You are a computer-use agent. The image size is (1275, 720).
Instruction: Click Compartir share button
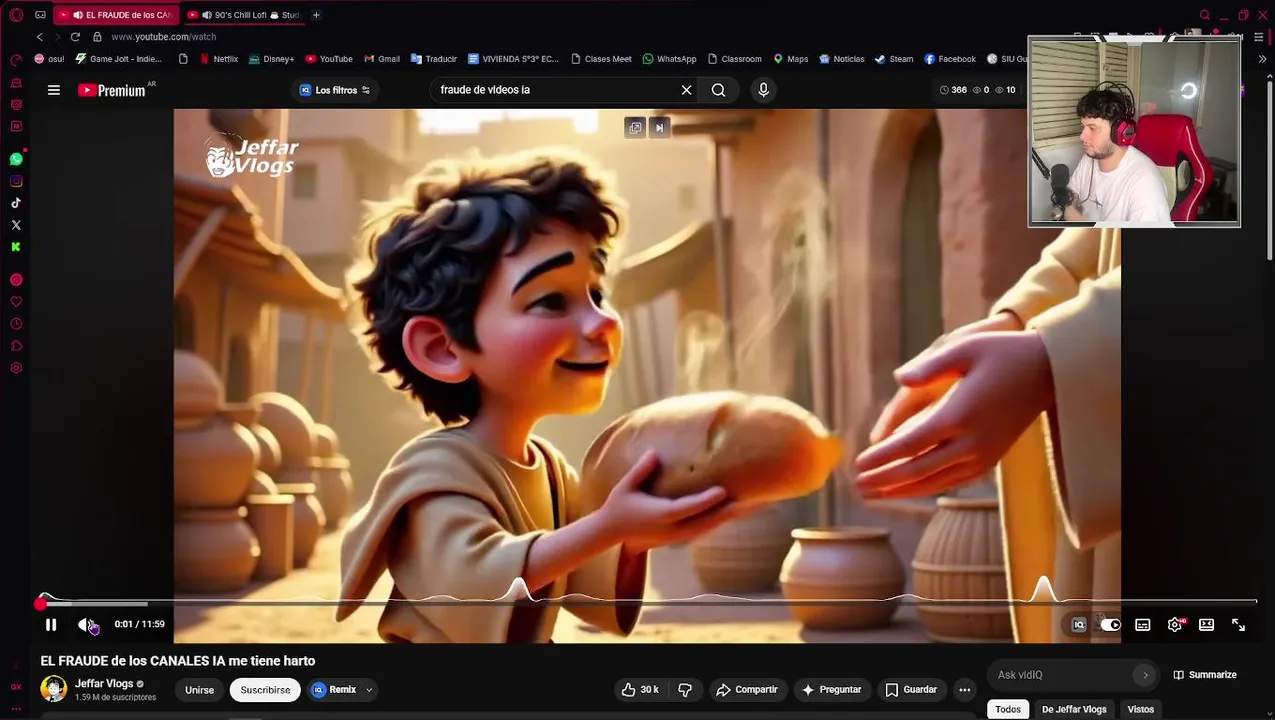point(746,689)
